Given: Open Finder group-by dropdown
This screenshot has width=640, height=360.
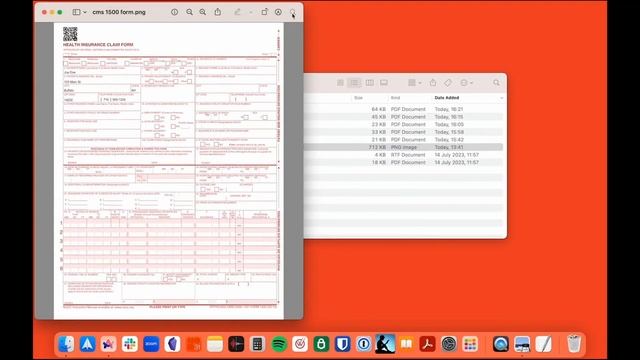Looking at the screenshot, I should pos(415,83).
